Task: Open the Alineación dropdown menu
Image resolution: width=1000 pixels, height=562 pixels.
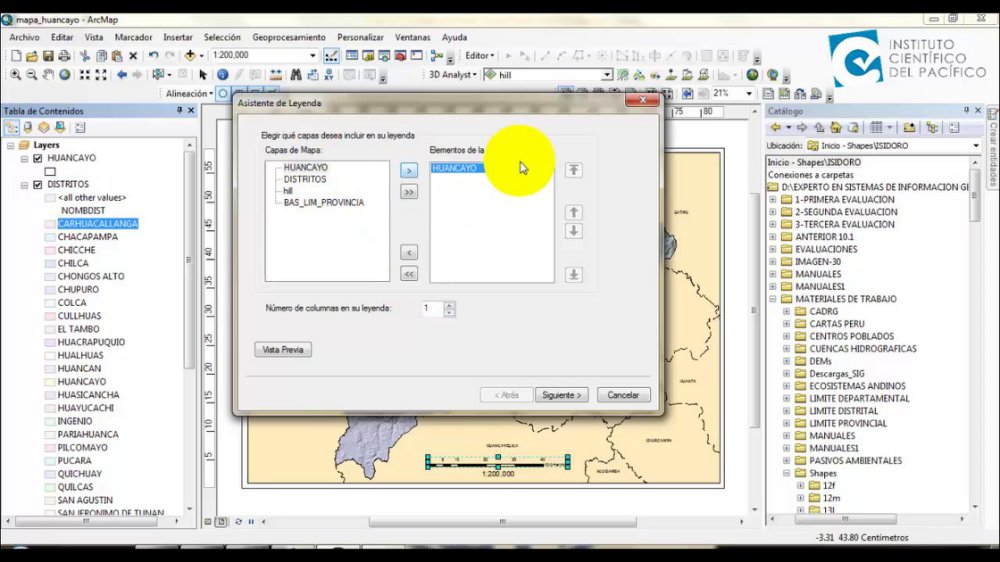Action: (x=189, y=93)
